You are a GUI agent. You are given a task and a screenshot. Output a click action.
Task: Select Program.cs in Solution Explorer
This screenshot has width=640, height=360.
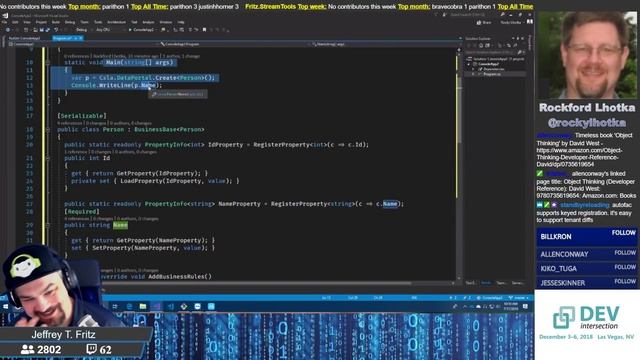(x=492, y=74)
